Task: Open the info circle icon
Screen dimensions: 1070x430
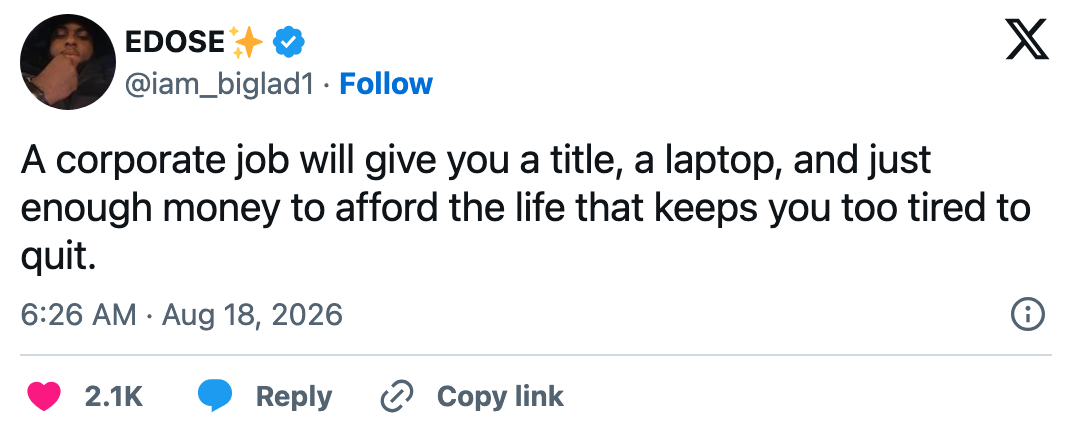Action: [1027, 315]
